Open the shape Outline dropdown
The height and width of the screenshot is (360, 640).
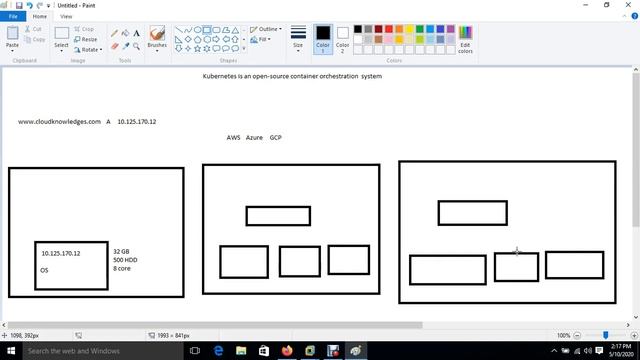tap(266, 29)
